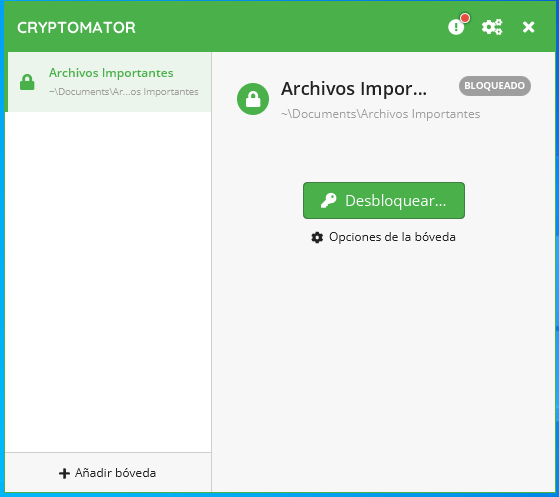Open Cryptomator preferences gears icon
The image size is (559, 497).
point(492,27)
